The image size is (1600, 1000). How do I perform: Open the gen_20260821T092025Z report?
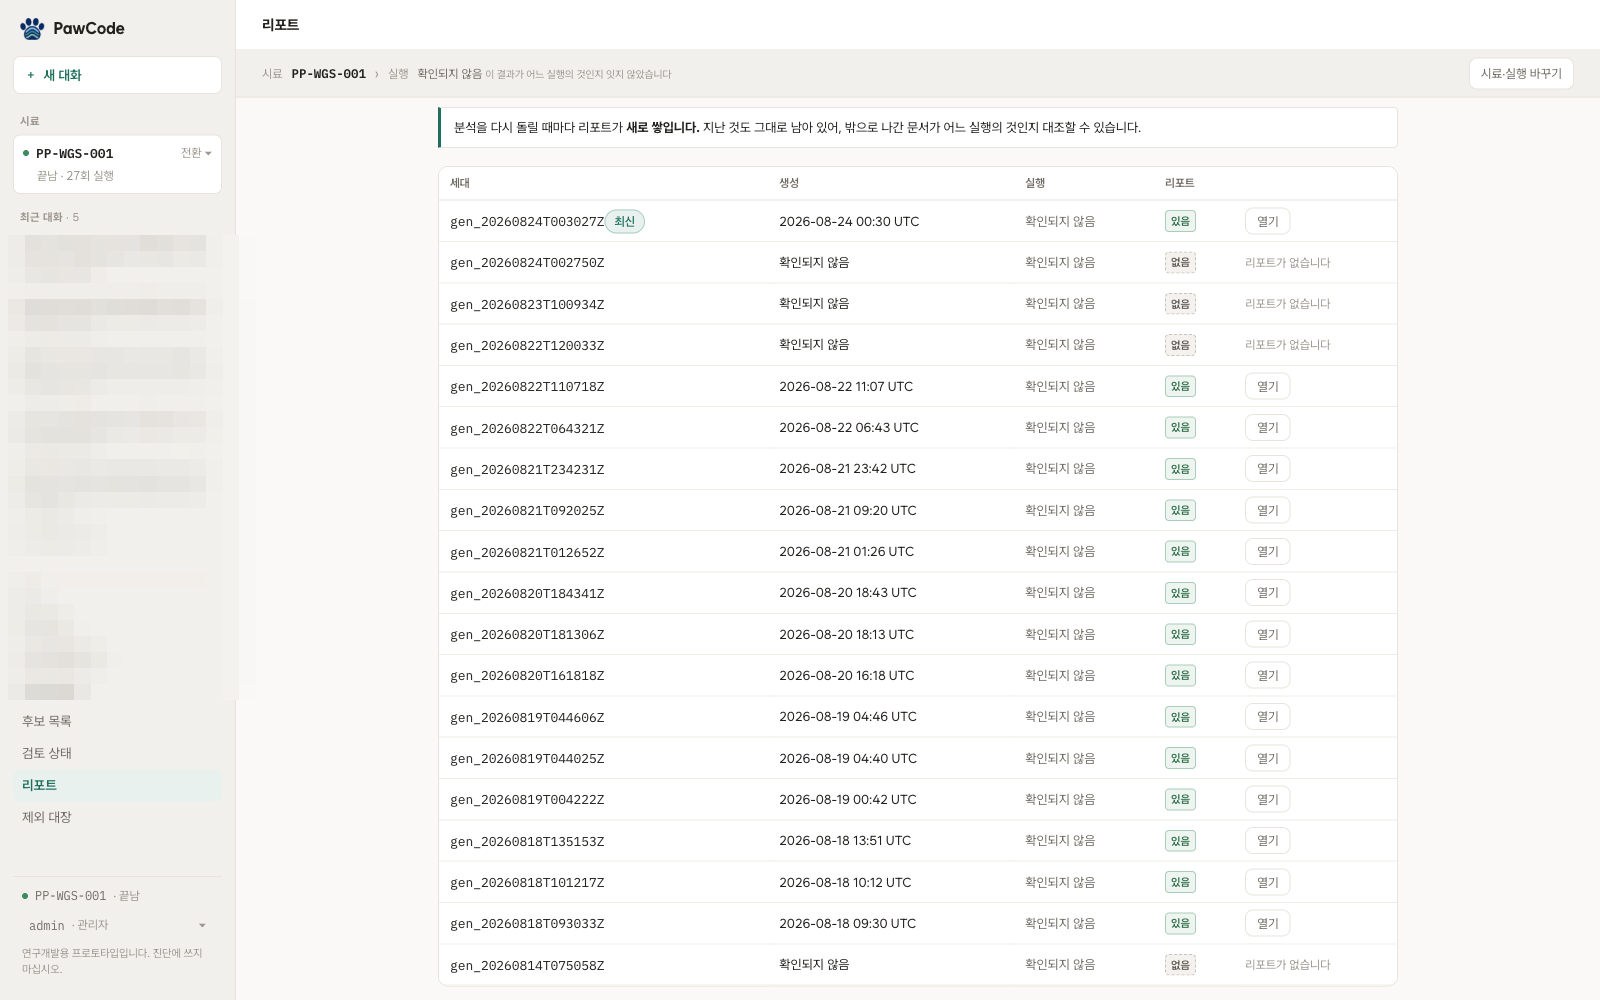1267,510
